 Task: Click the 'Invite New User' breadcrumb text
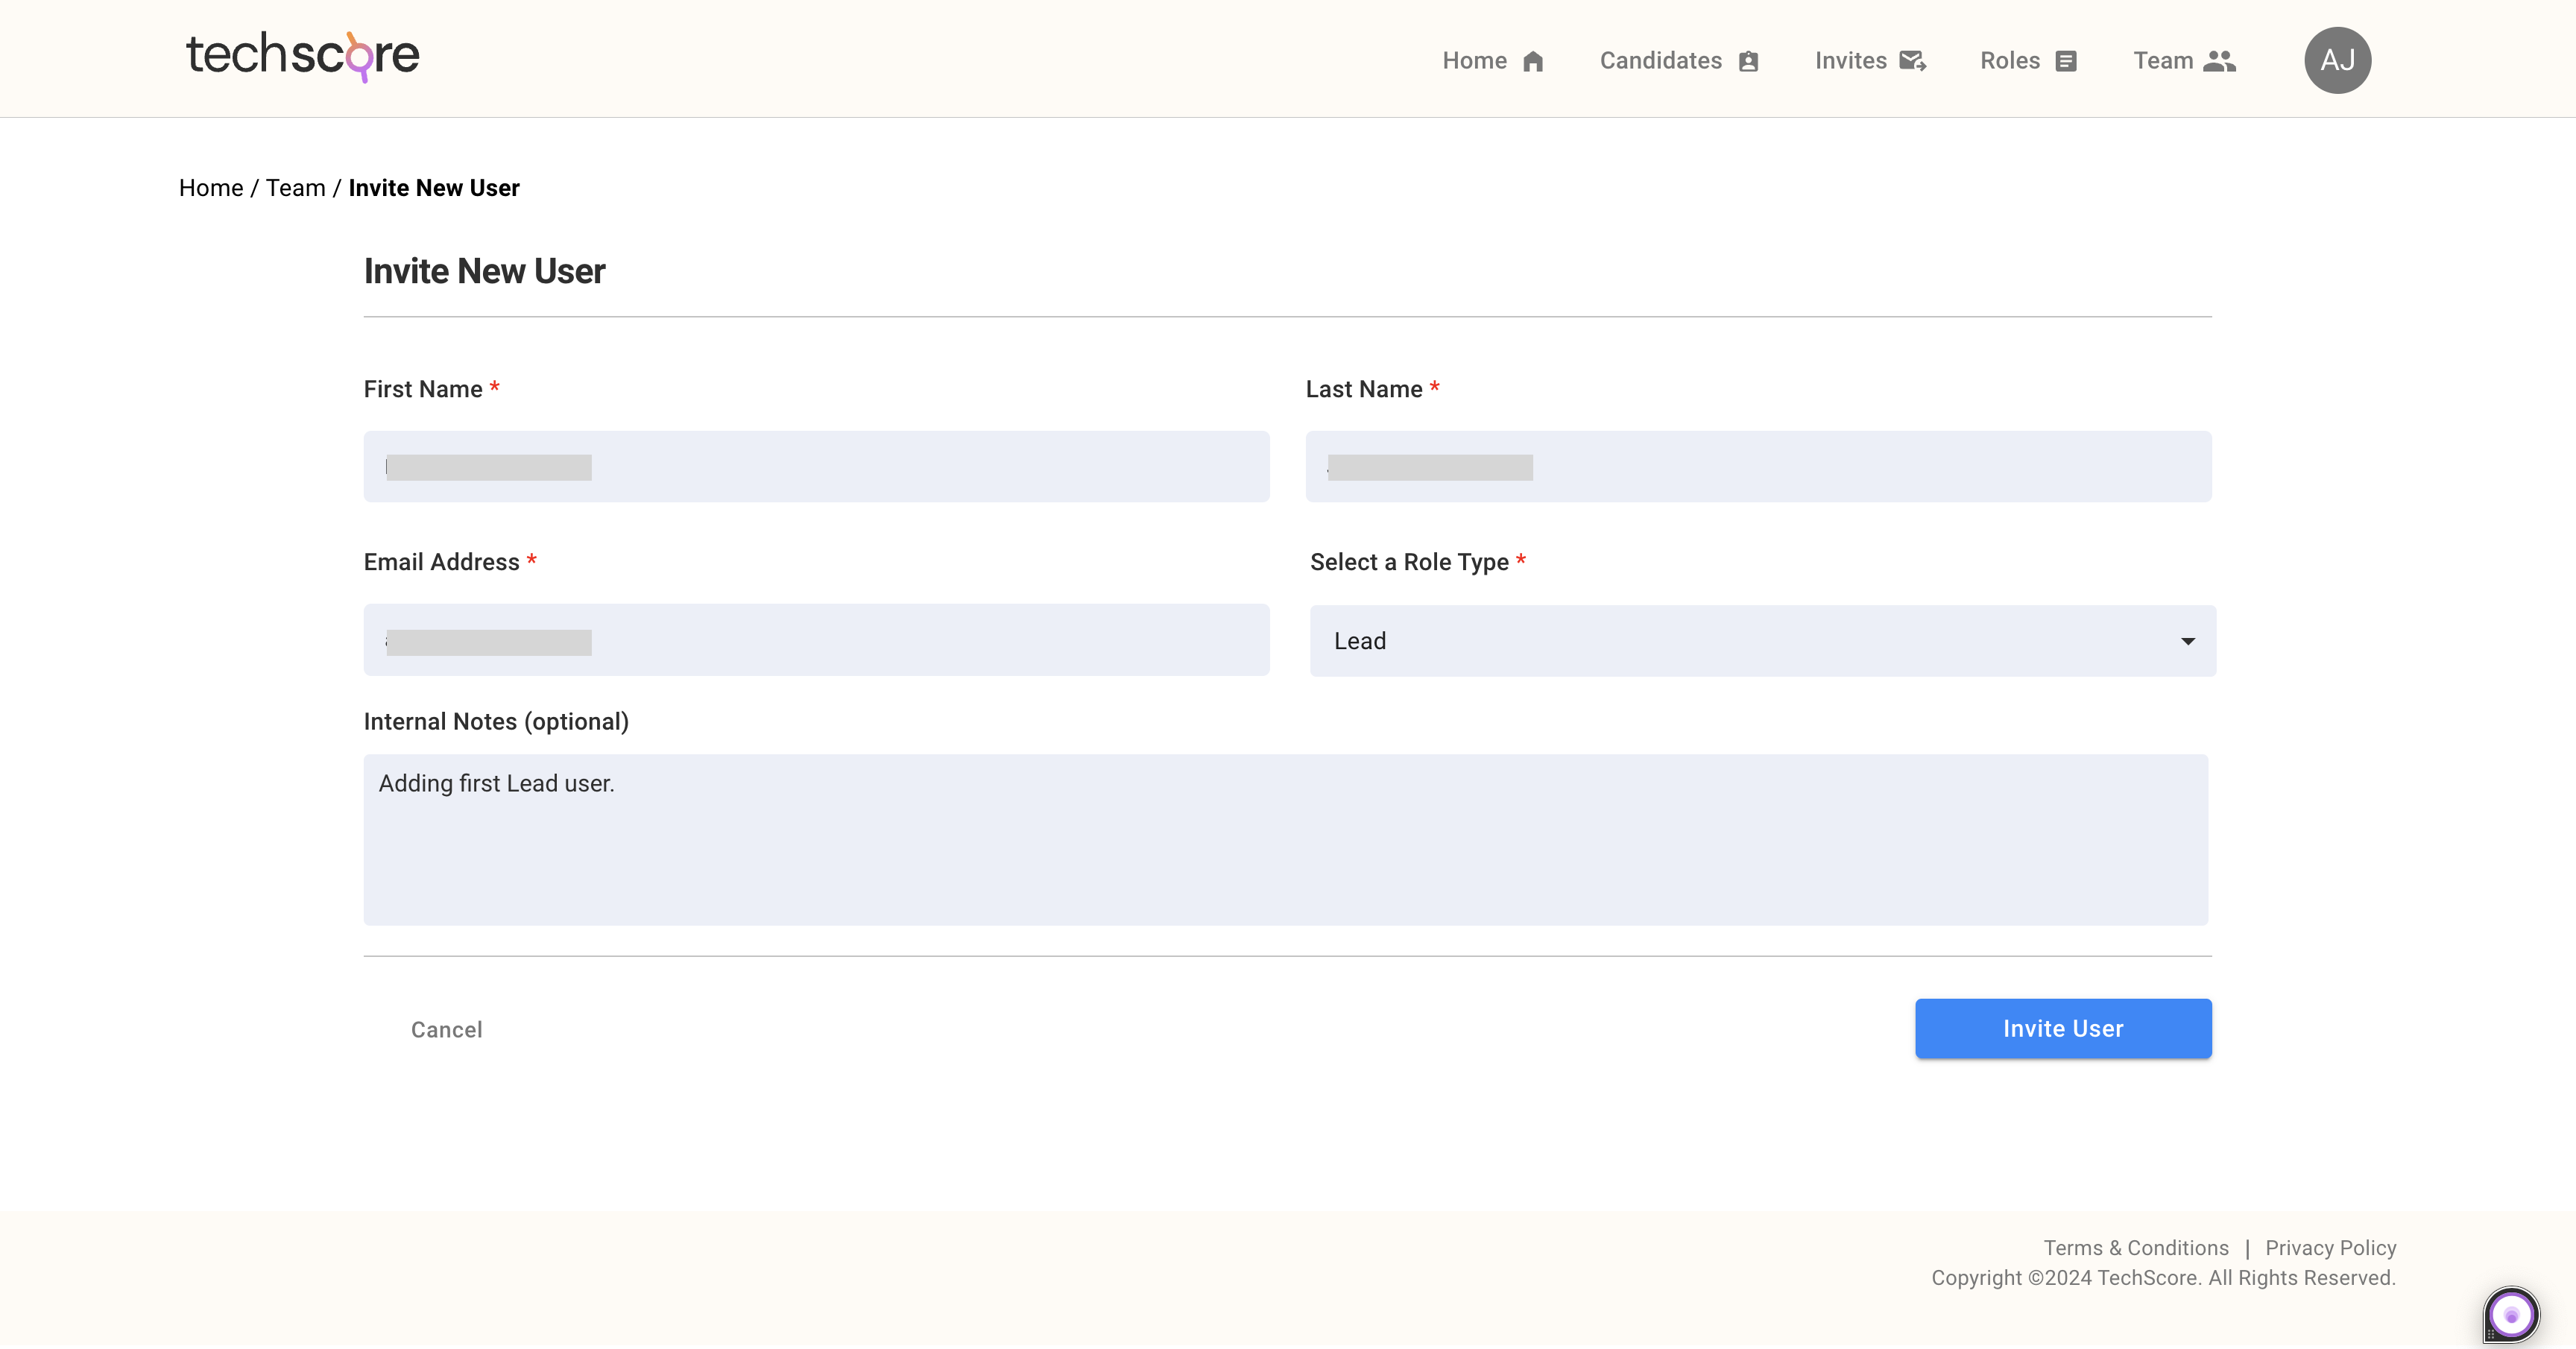tap(434, 188)
